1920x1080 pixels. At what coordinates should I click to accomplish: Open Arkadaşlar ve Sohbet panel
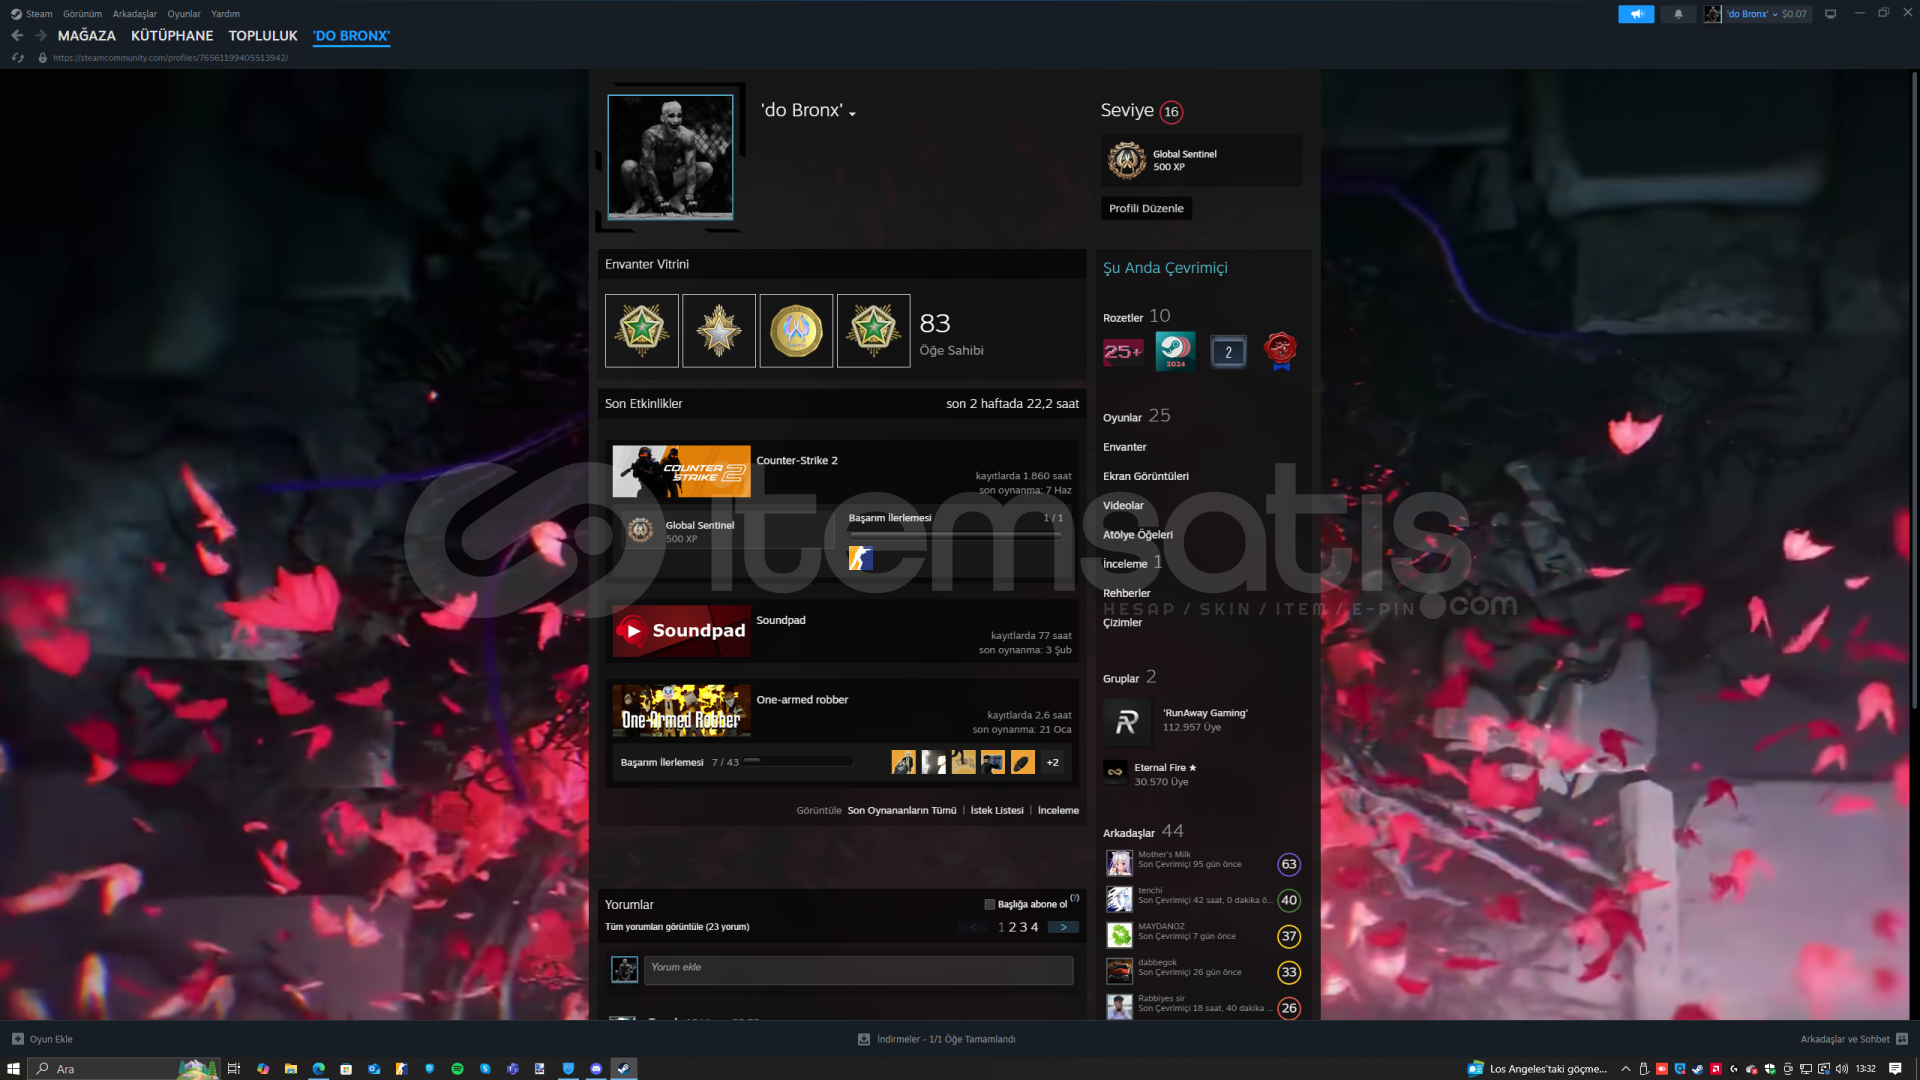click(1853, 1039)
